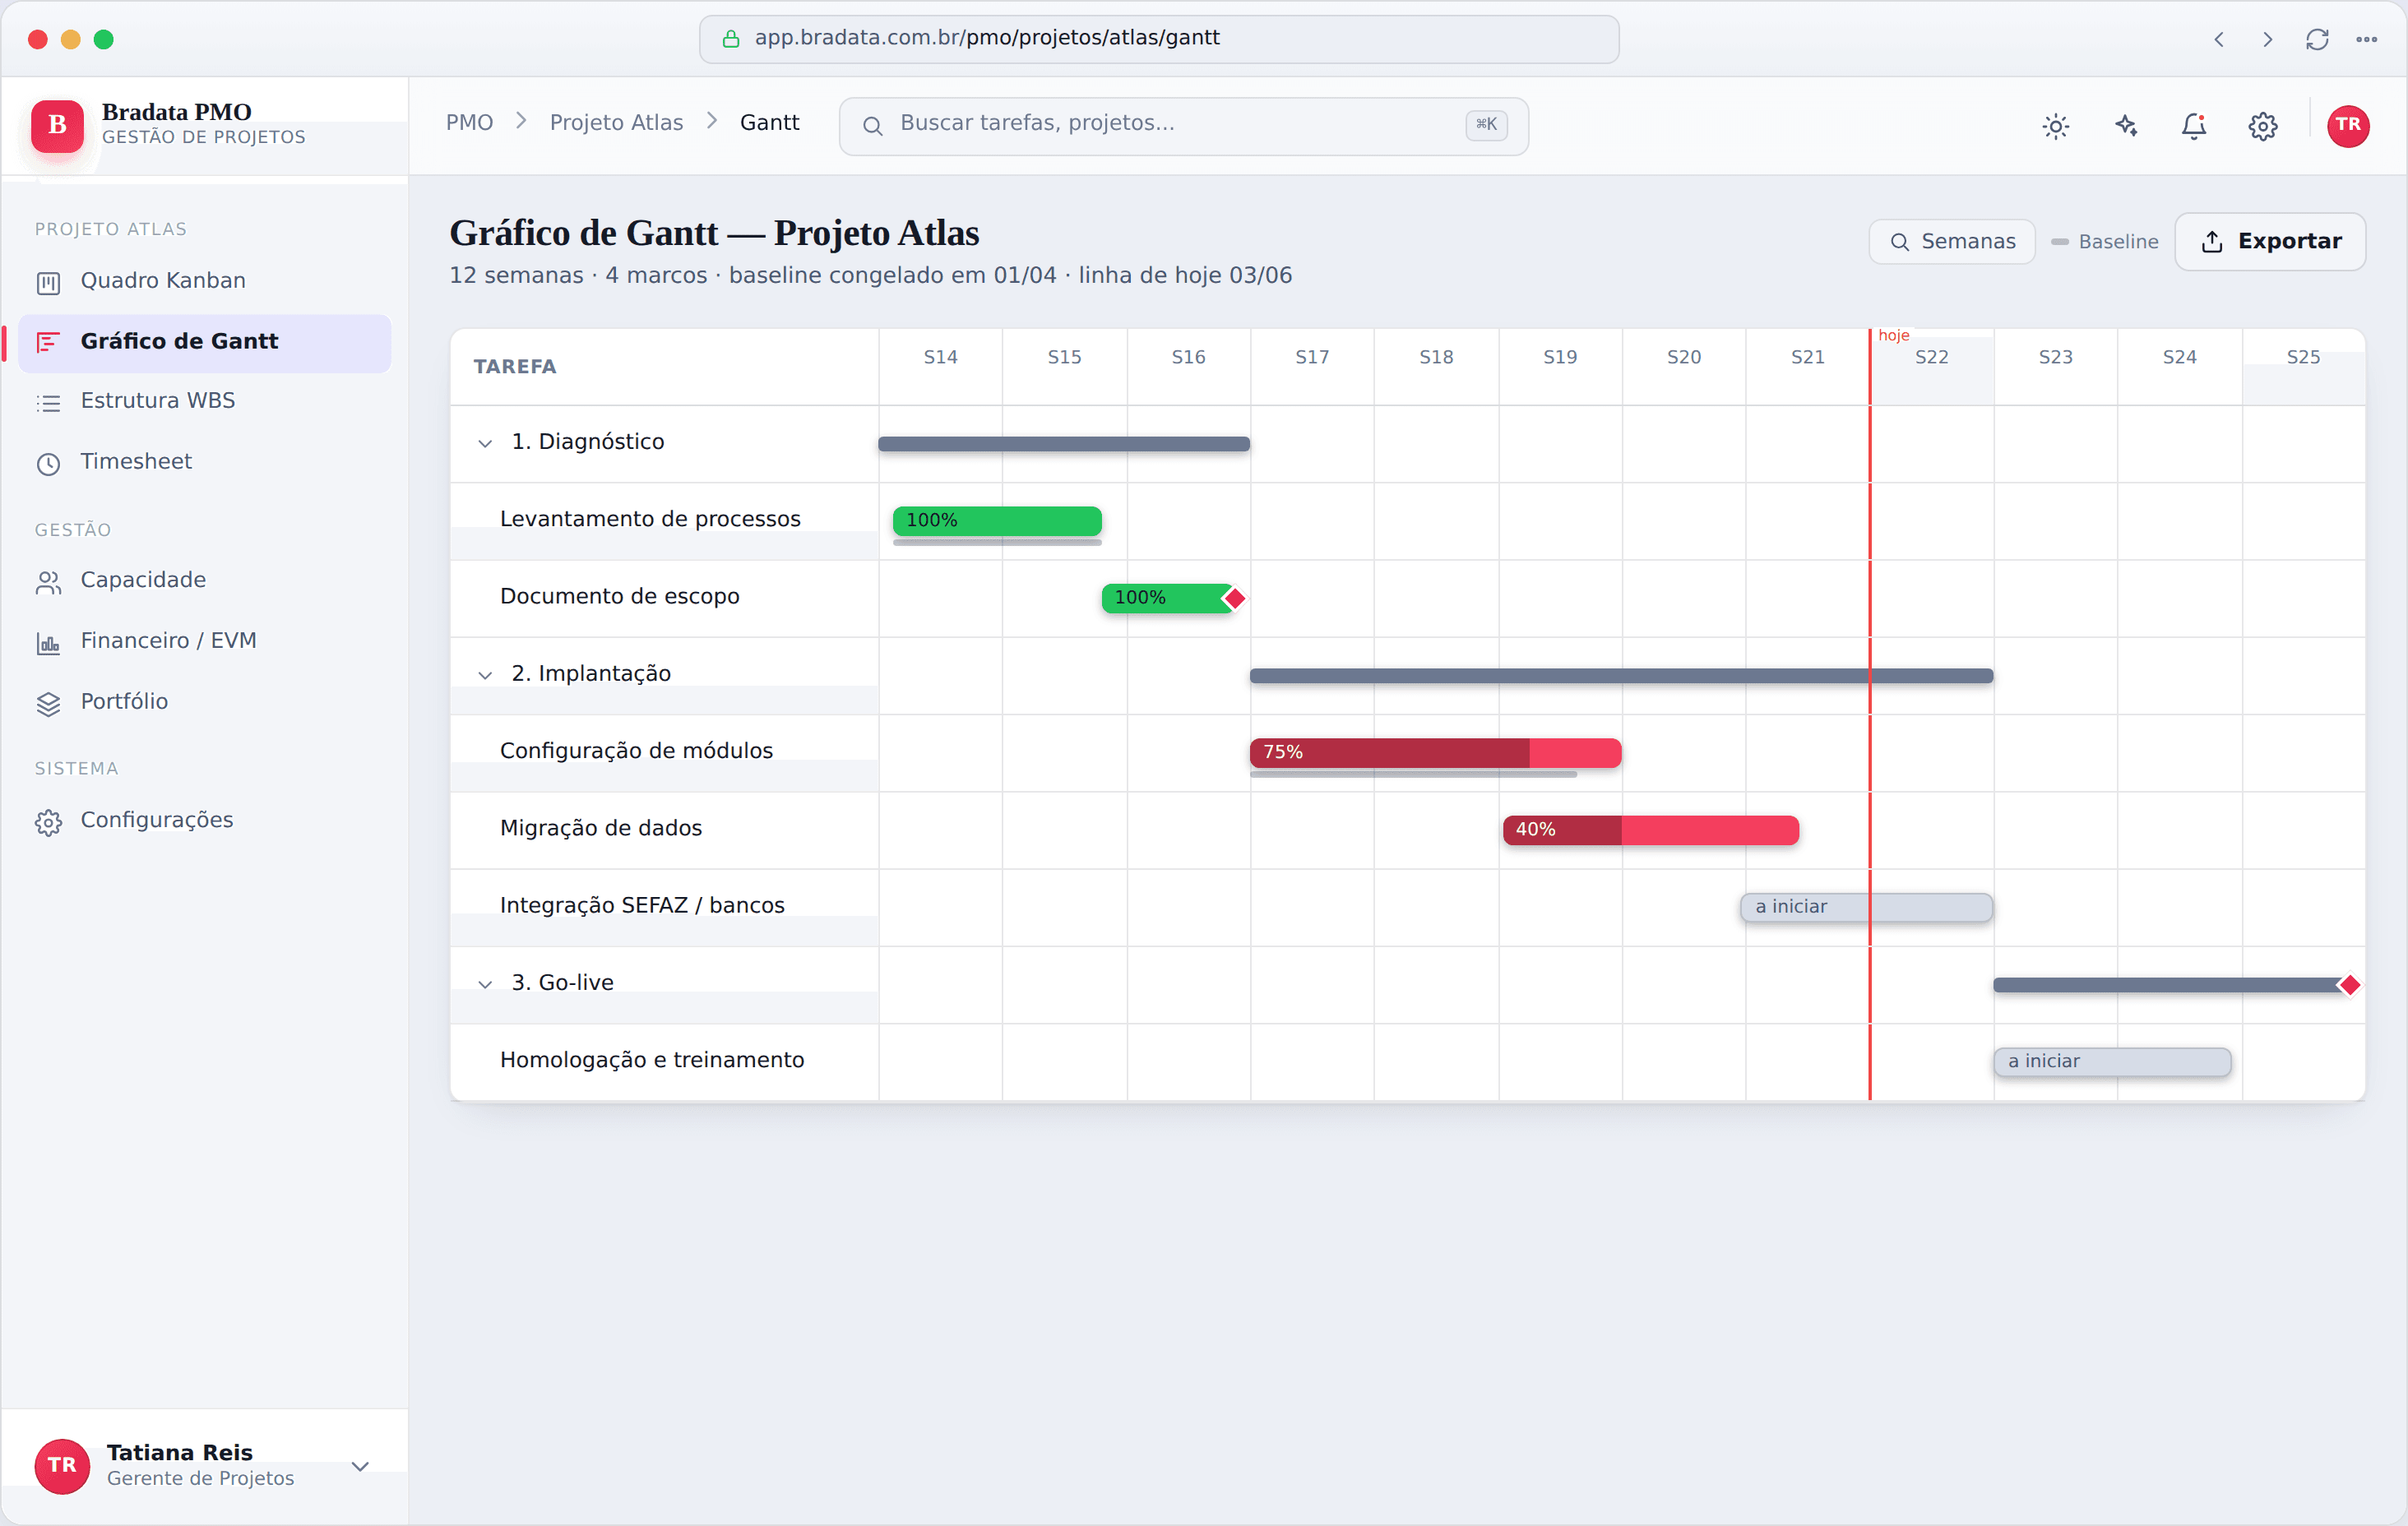Screen dimensions: 2408x1526
Task: Click the Portfólio layers icon
Action: [48, 703]
